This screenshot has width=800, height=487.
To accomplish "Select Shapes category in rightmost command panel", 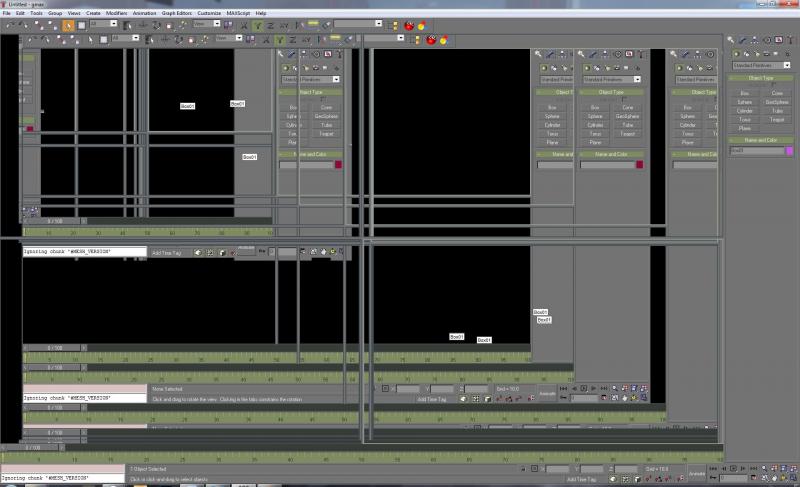I will click(746, 54).
